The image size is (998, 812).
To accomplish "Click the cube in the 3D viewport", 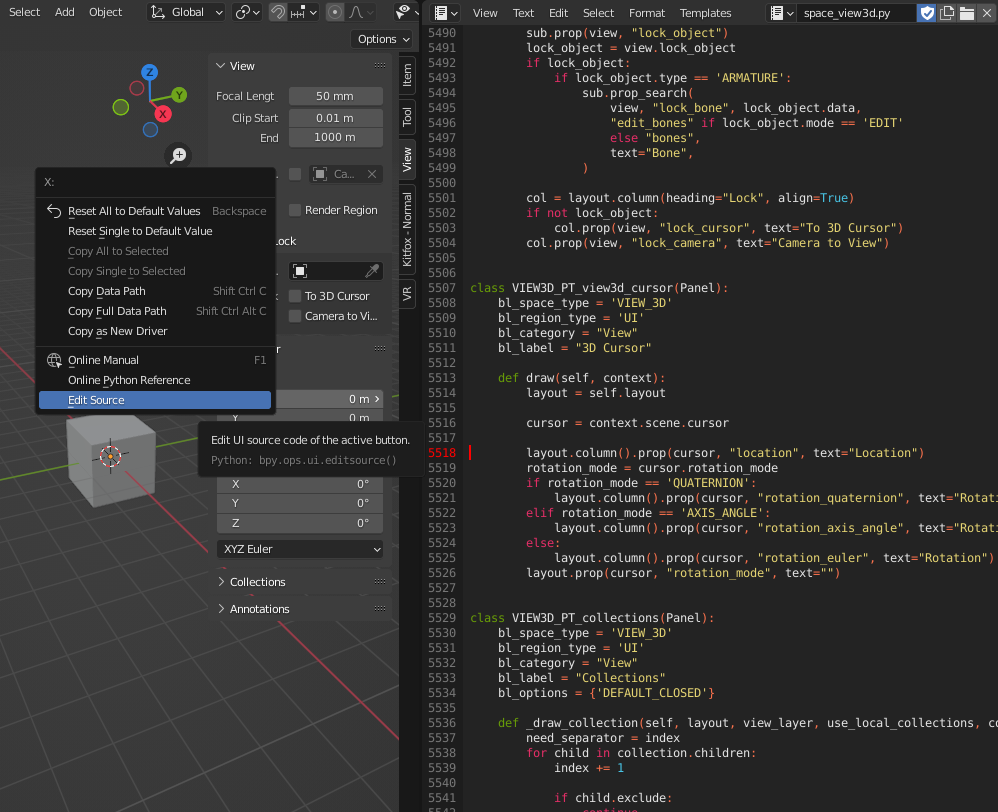I will (x=111, y=459).
